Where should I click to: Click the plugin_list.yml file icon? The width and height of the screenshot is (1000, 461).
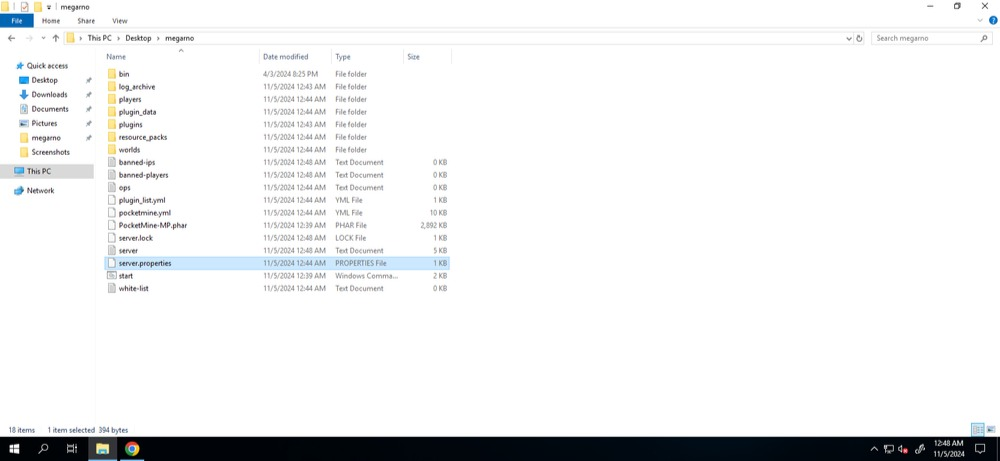112,200
